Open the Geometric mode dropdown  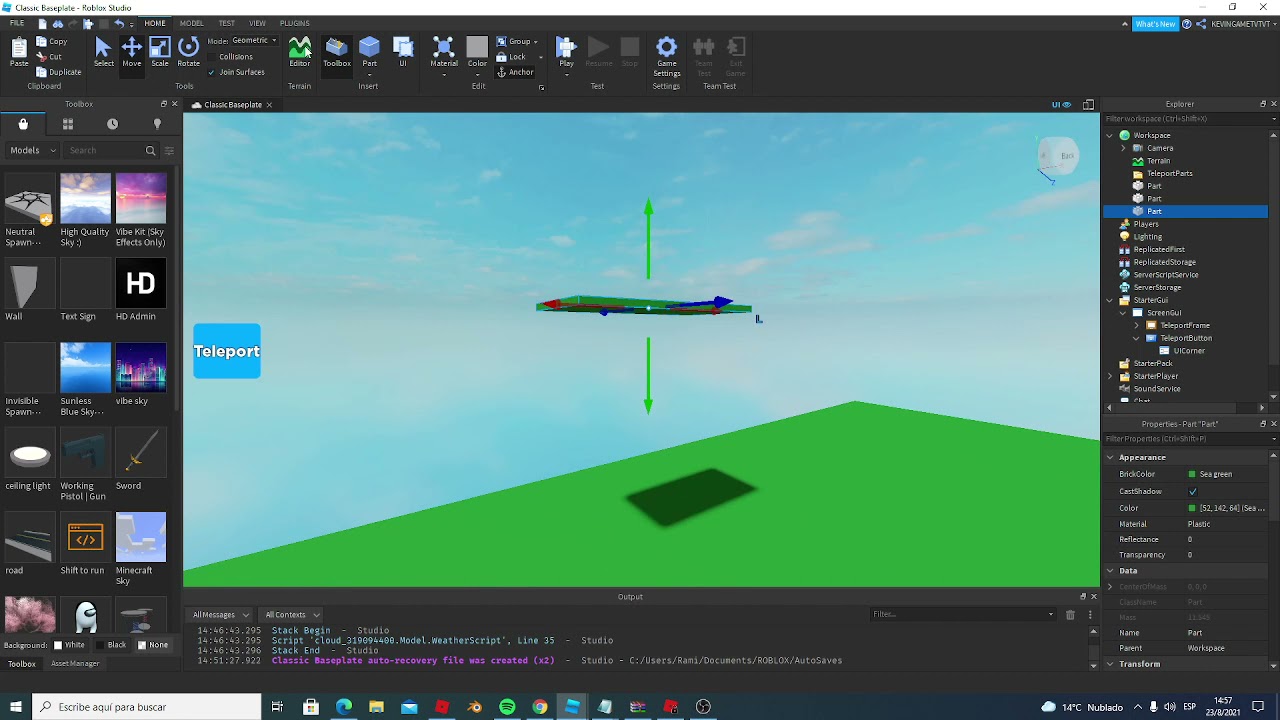[x=254, y=41]
